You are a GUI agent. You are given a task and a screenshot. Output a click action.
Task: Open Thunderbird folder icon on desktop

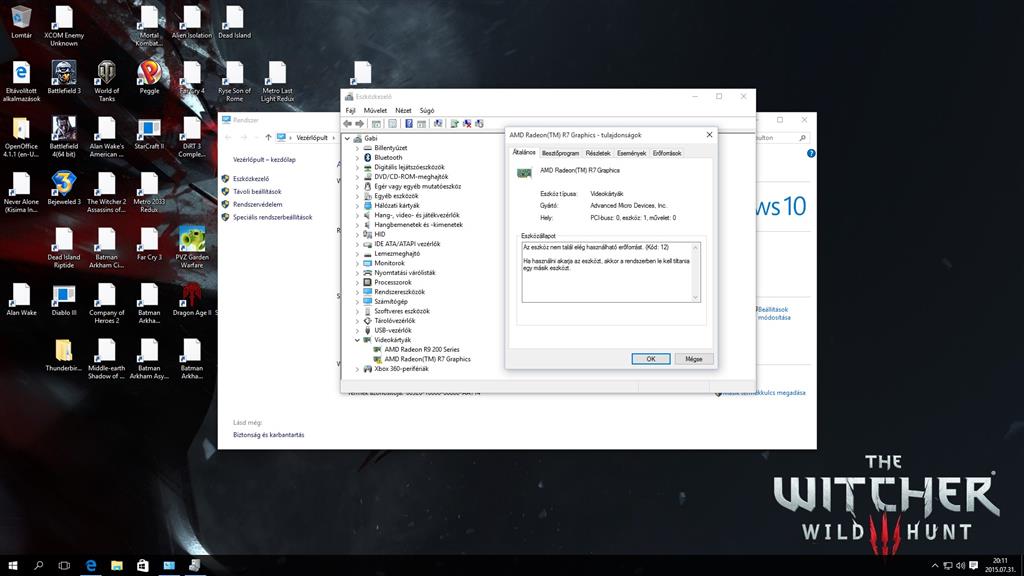[63, 355]
